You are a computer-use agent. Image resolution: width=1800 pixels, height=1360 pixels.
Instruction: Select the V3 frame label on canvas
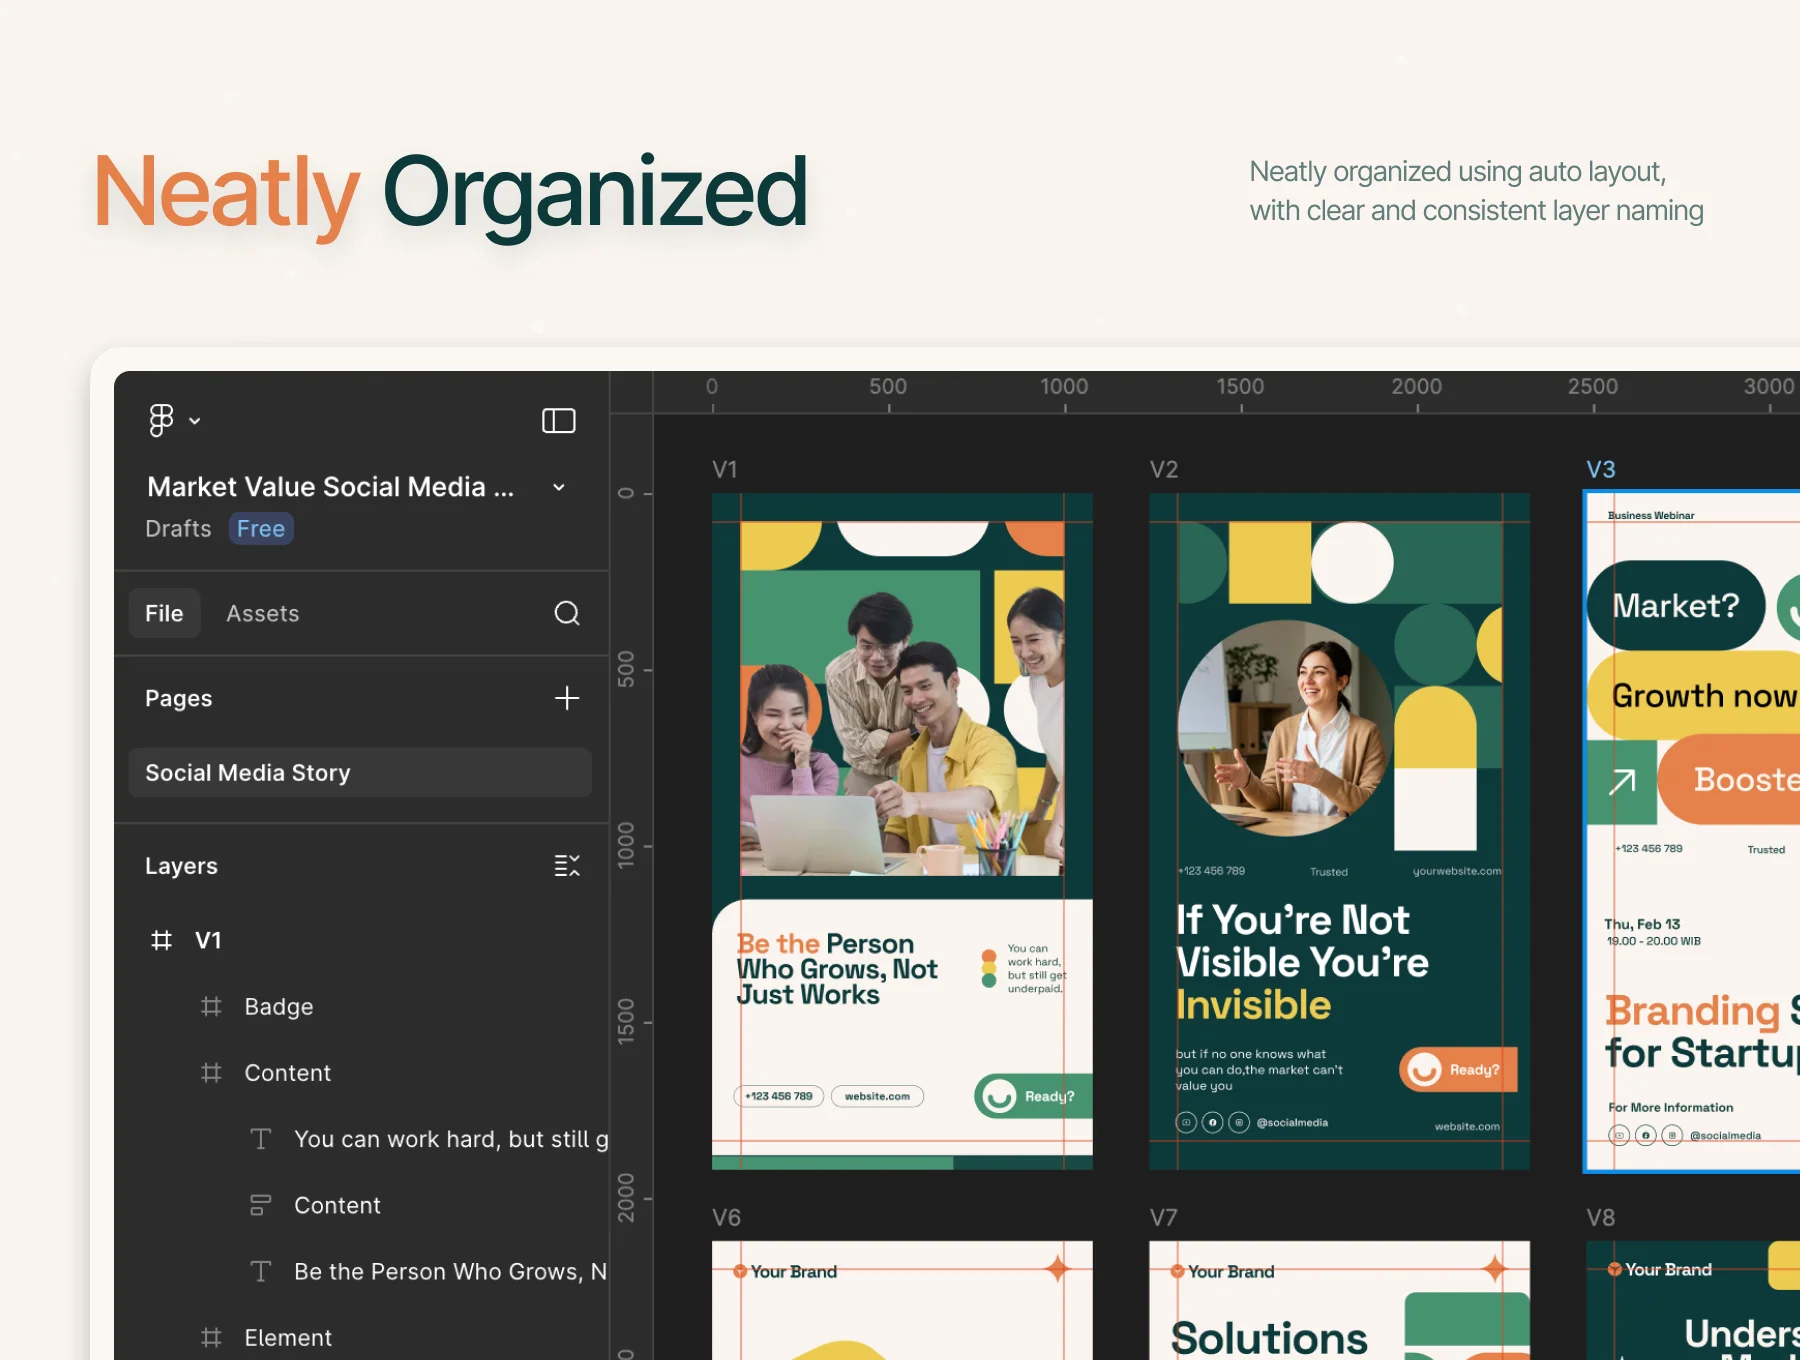point(1601,469)
